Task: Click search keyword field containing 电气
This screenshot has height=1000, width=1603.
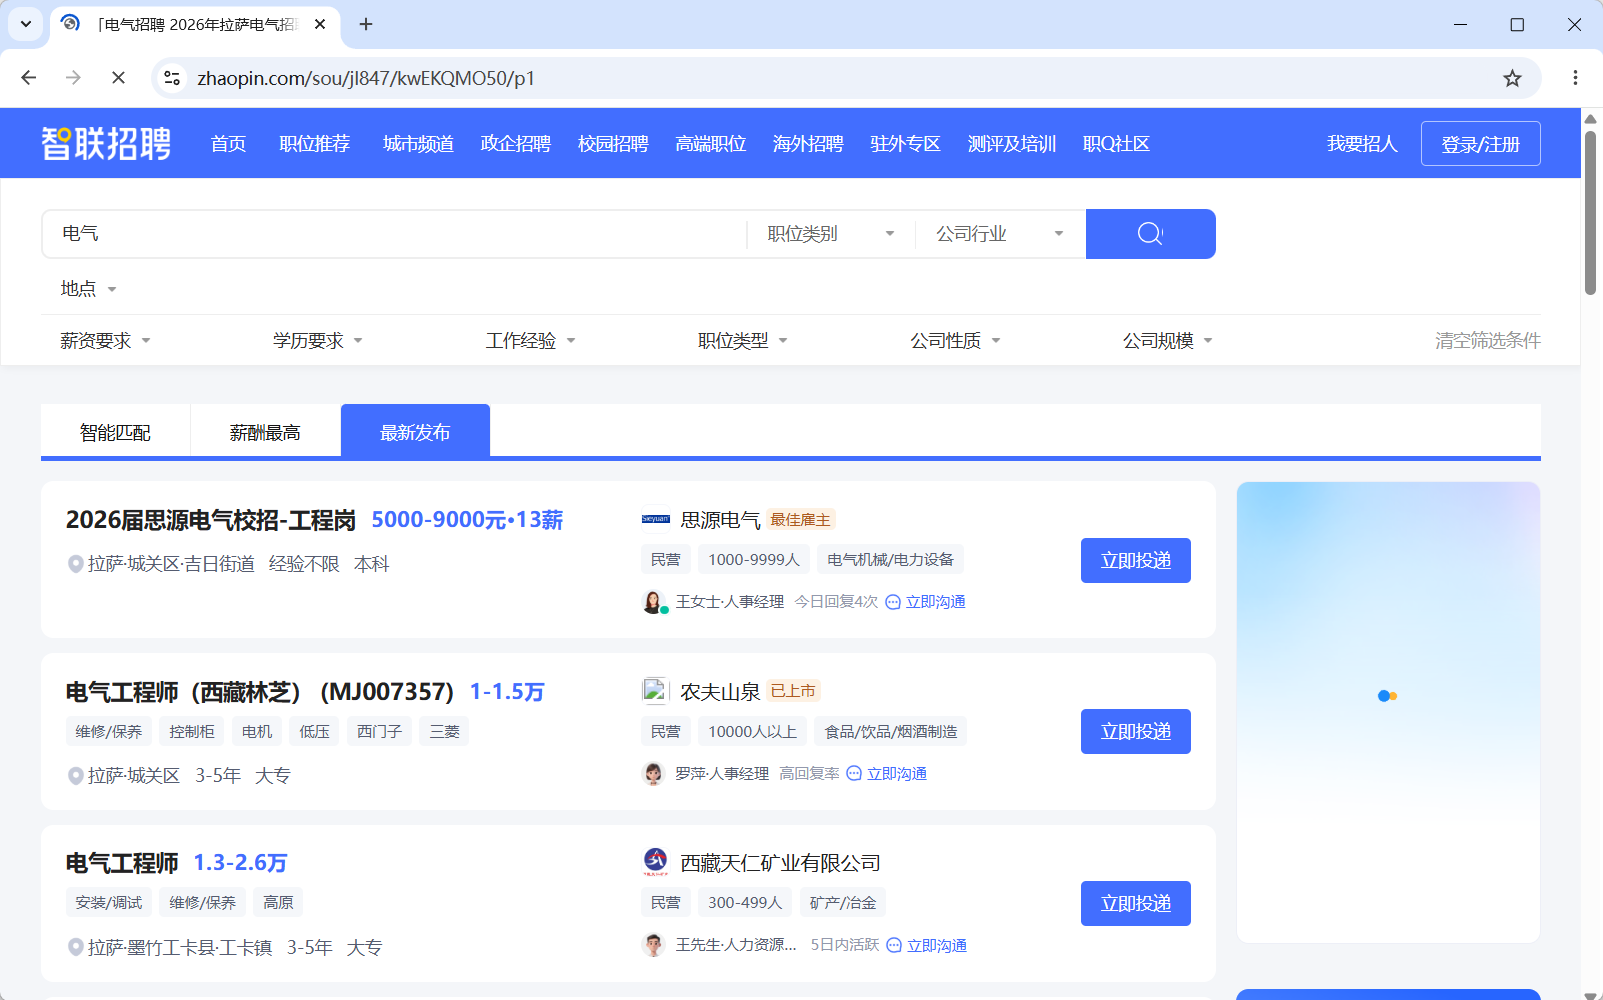Action: coord(394,234)
